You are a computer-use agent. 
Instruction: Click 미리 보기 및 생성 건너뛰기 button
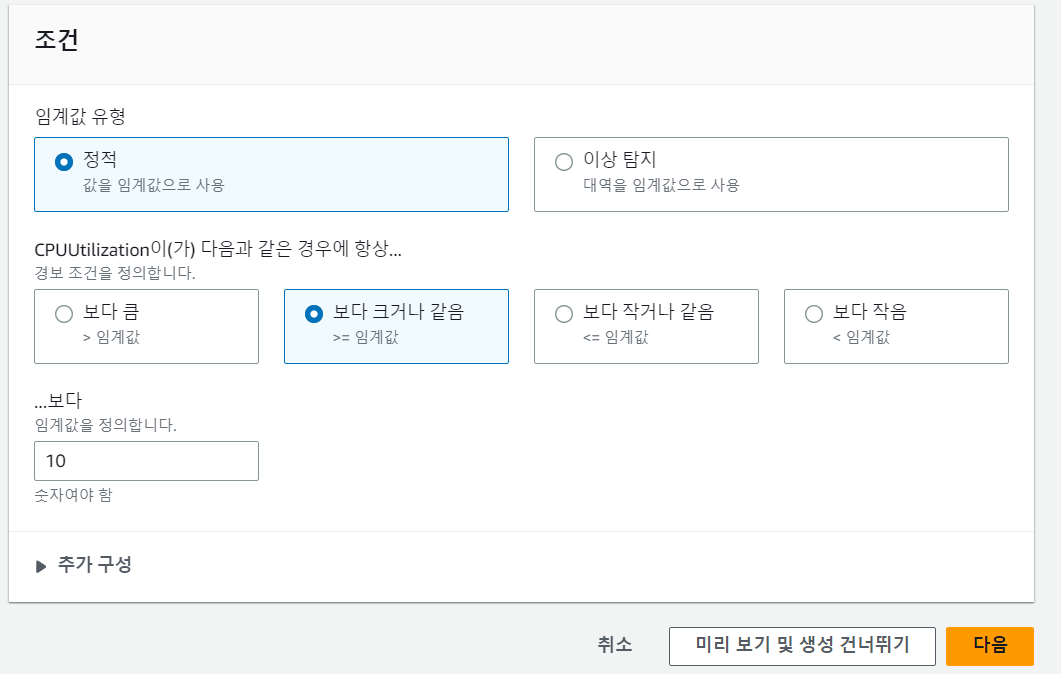[802, 646]
